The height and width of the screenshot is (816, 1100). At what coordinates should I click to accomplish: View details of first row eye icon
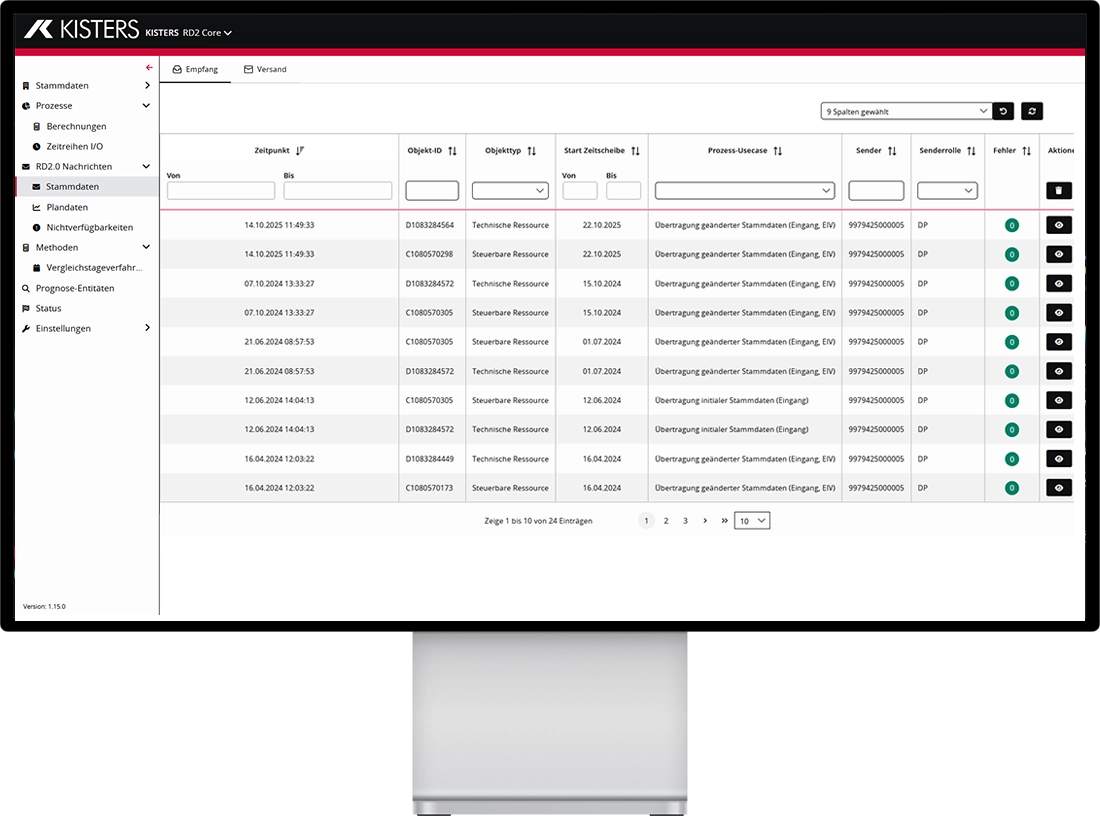coord(1059,225)
